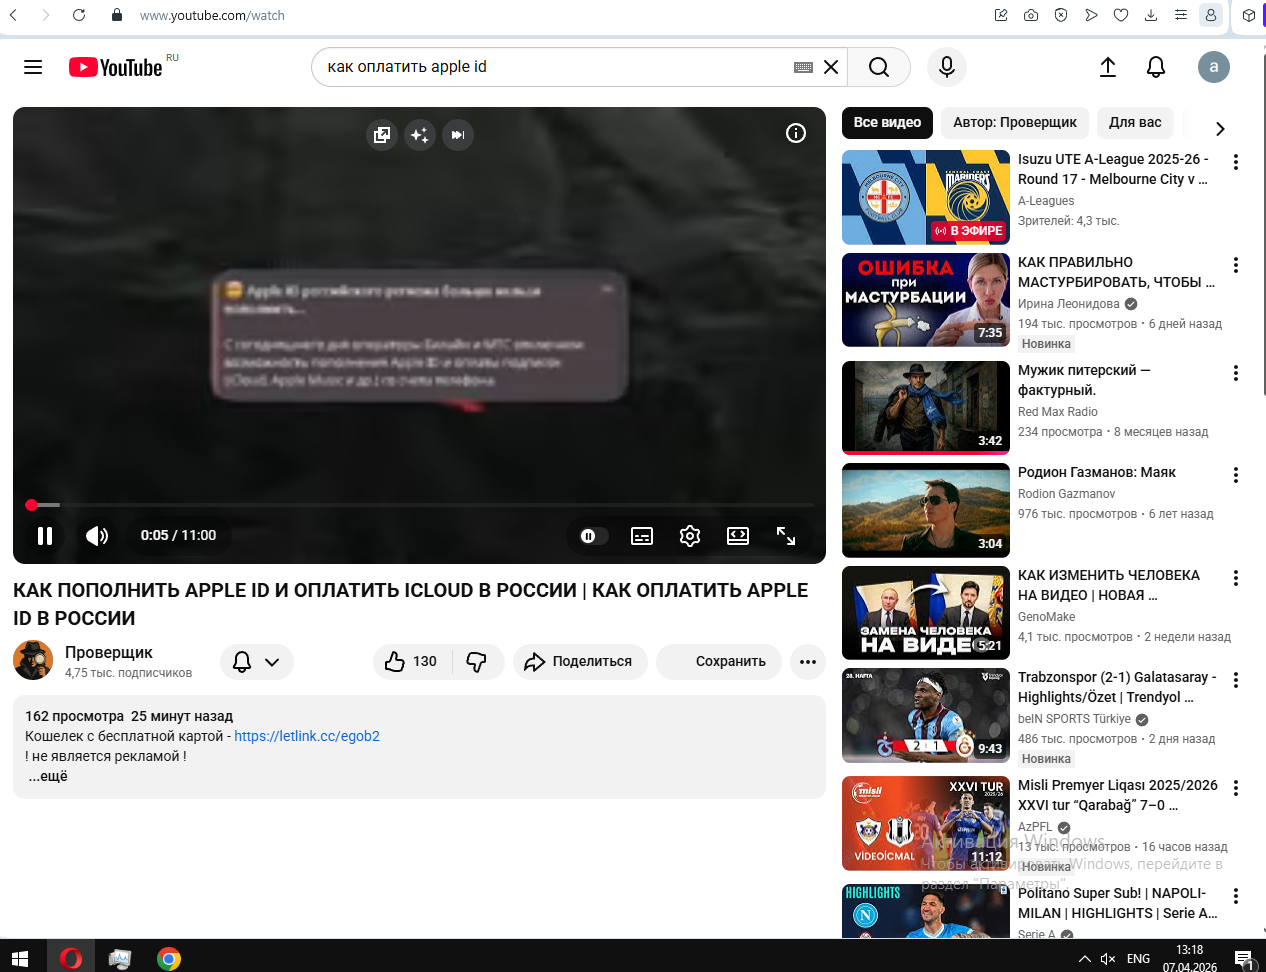Open more actions three-dot menu below video
1266x972 pixels.
tap(807, 662)
